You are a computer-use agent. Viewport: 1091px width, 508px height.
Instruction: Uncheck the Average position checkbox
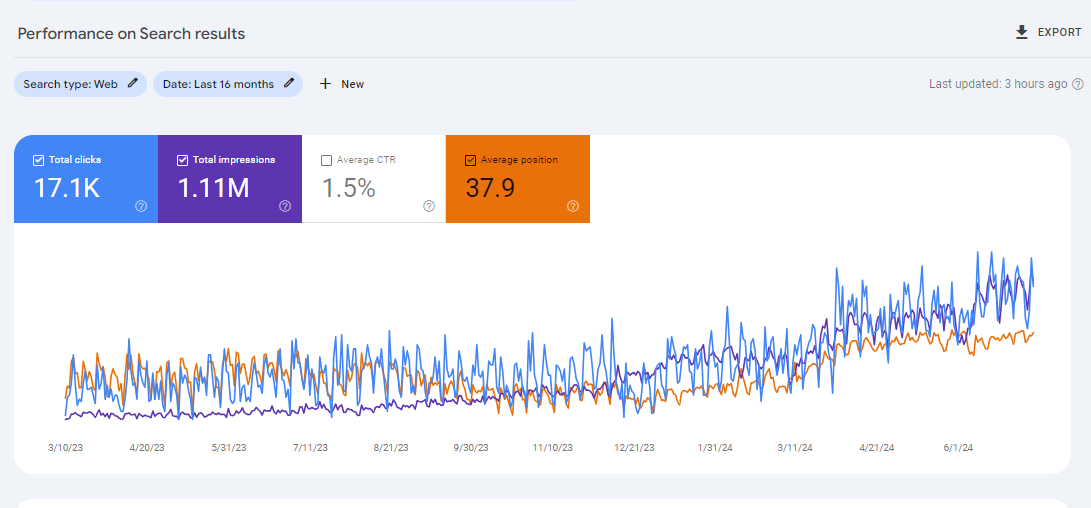pos(470,160)
